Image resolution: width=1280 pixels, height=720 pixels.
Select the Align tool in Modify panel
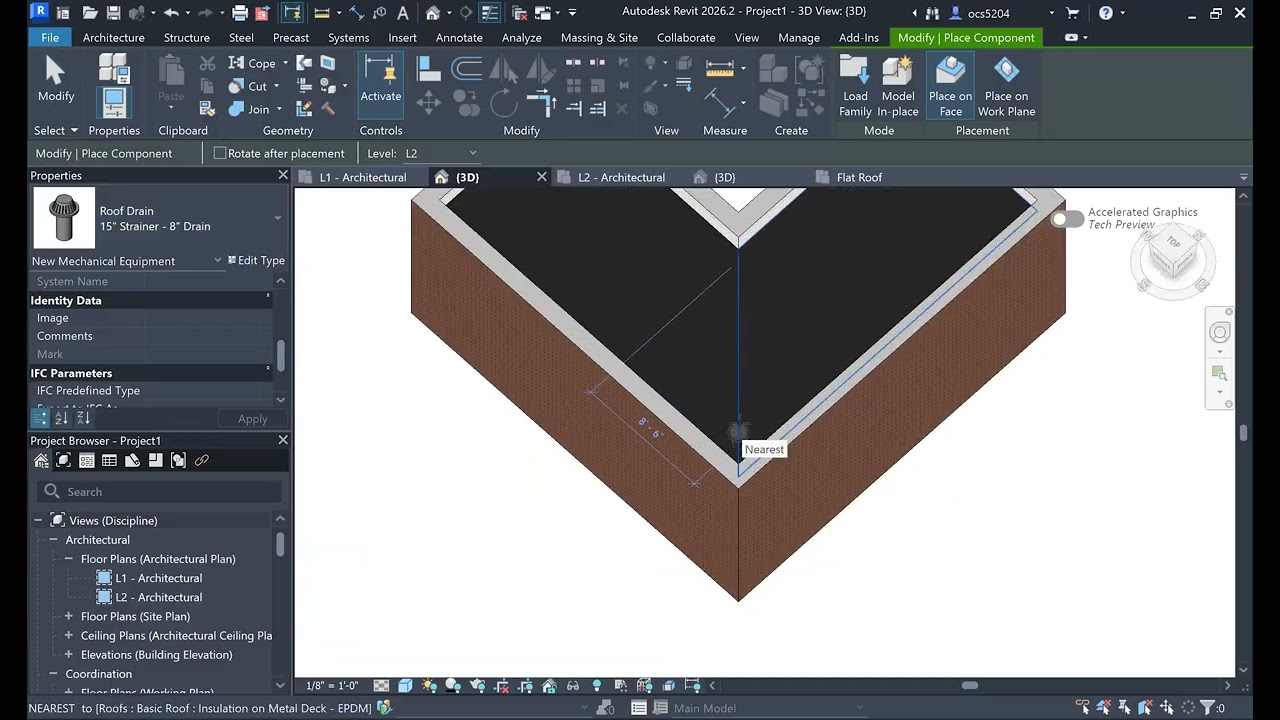pos(428,69)
